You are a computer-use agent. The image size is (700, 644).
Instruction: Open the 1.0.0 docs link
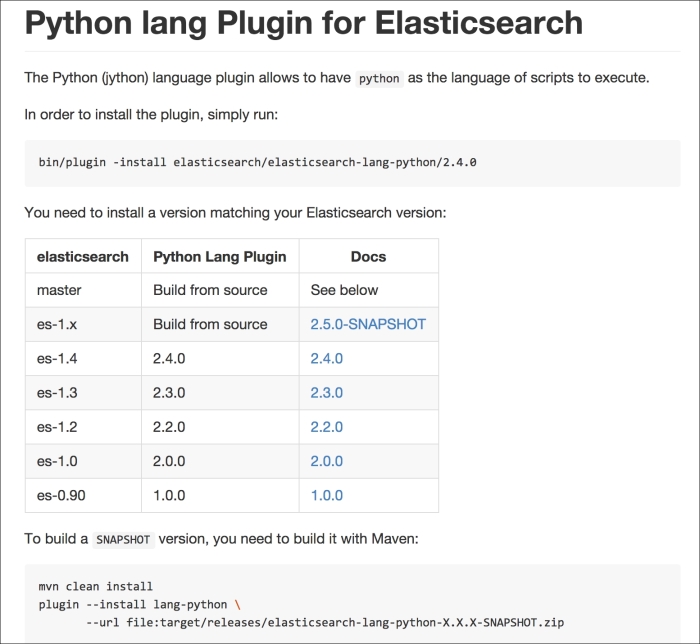[326, 495]
